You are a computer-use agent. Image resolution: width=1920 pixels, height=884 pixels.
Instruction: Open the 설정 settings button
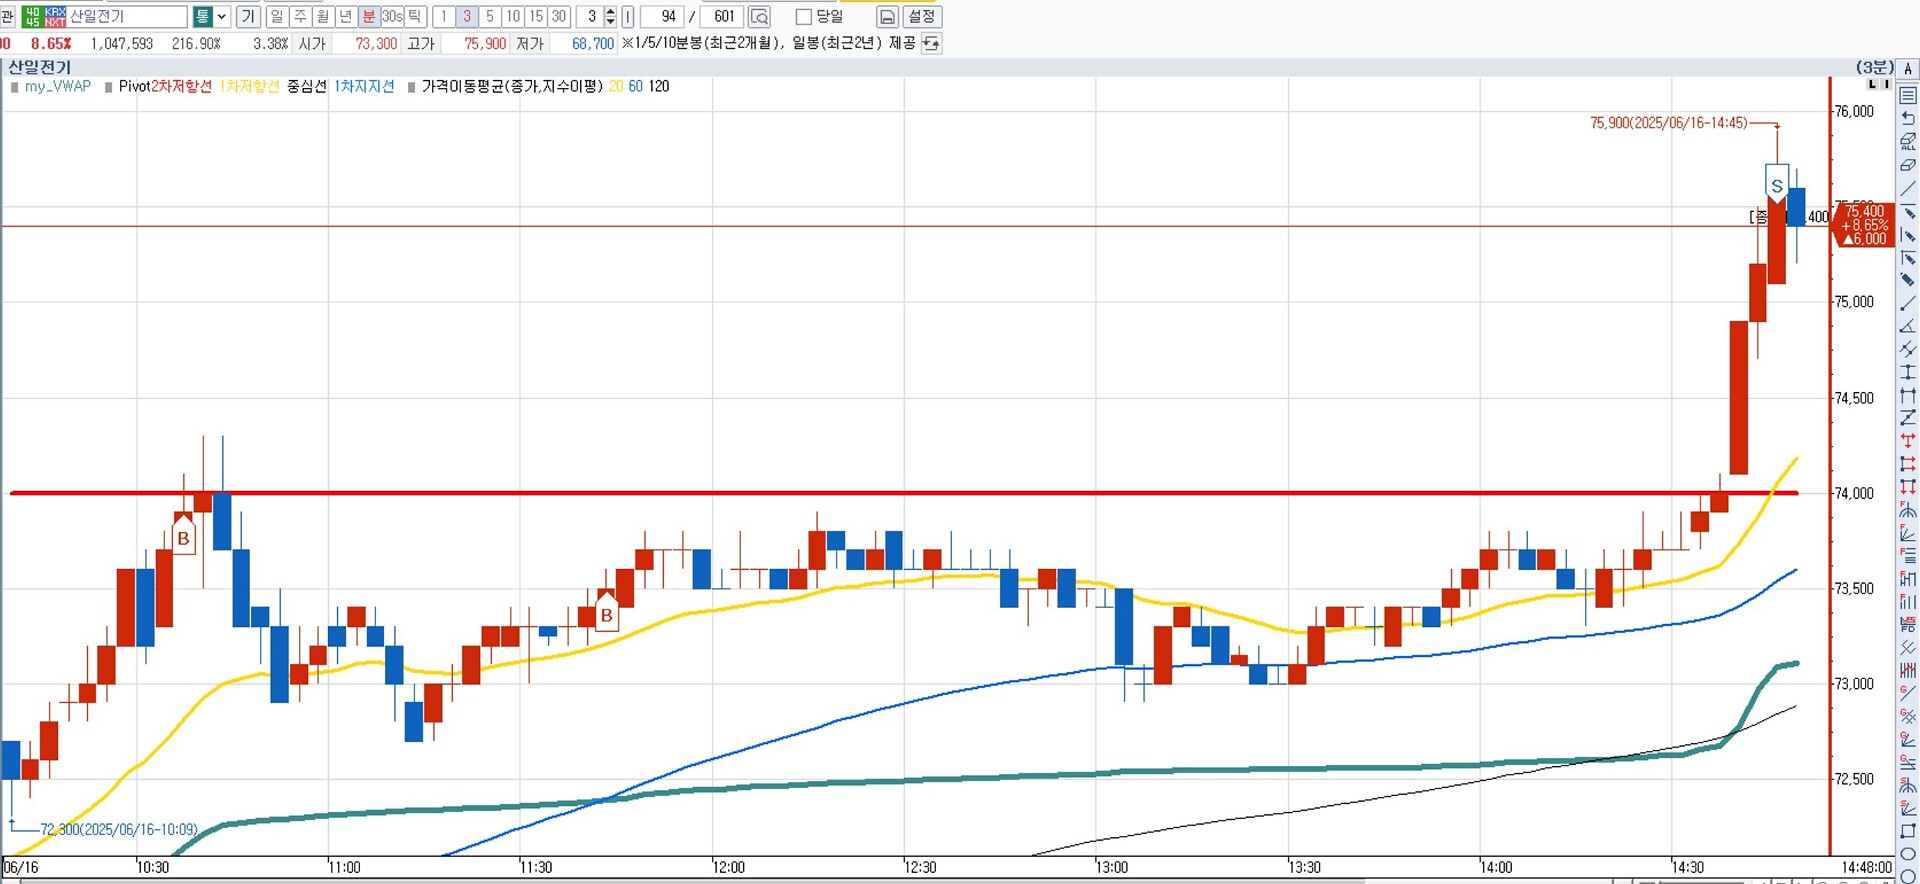[922, 17]
